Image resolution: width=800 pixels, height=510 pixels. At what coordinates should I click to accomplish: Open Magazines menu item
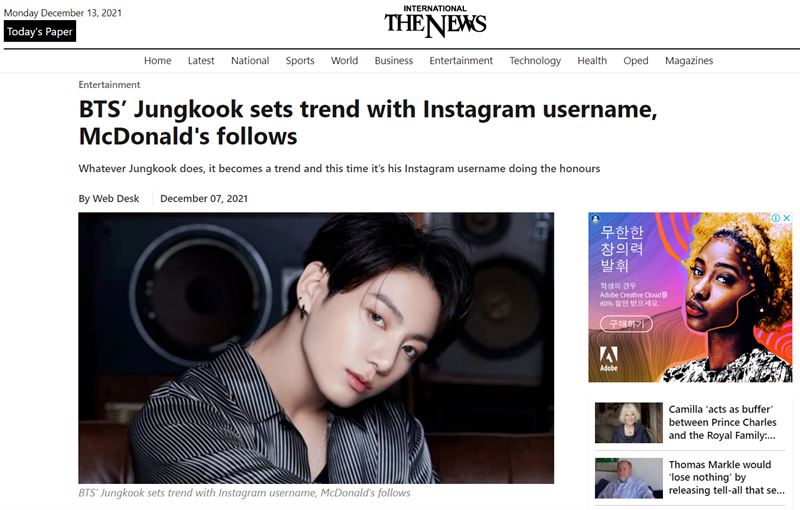click(x=689, y=61)
